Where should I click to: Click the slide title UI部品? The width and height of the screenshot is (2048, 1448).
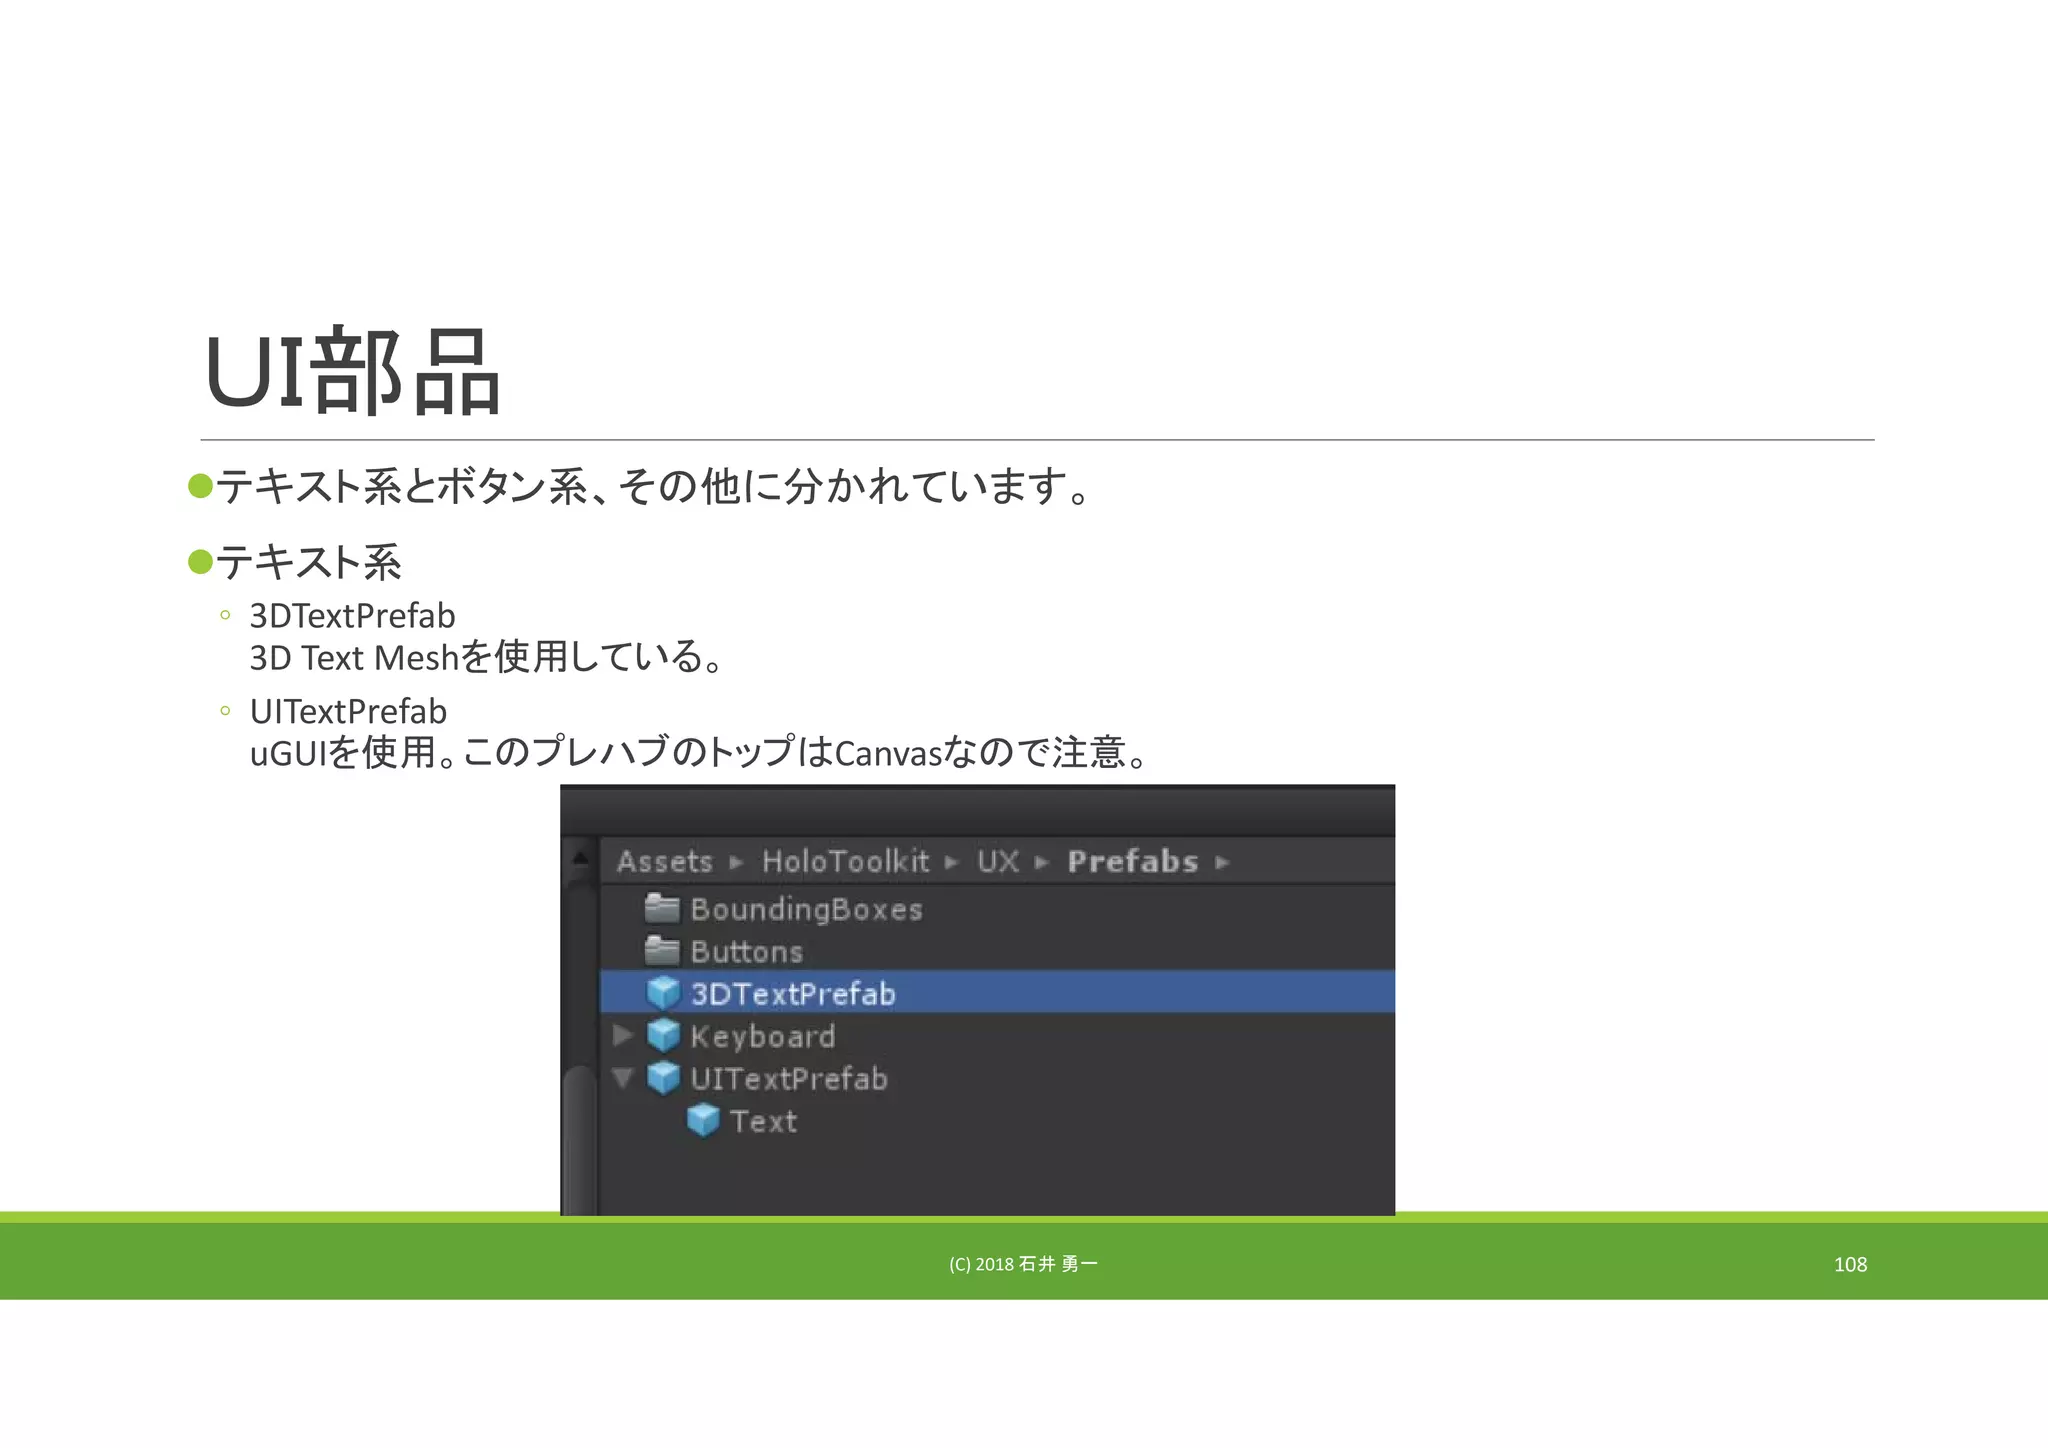[352, 371]
